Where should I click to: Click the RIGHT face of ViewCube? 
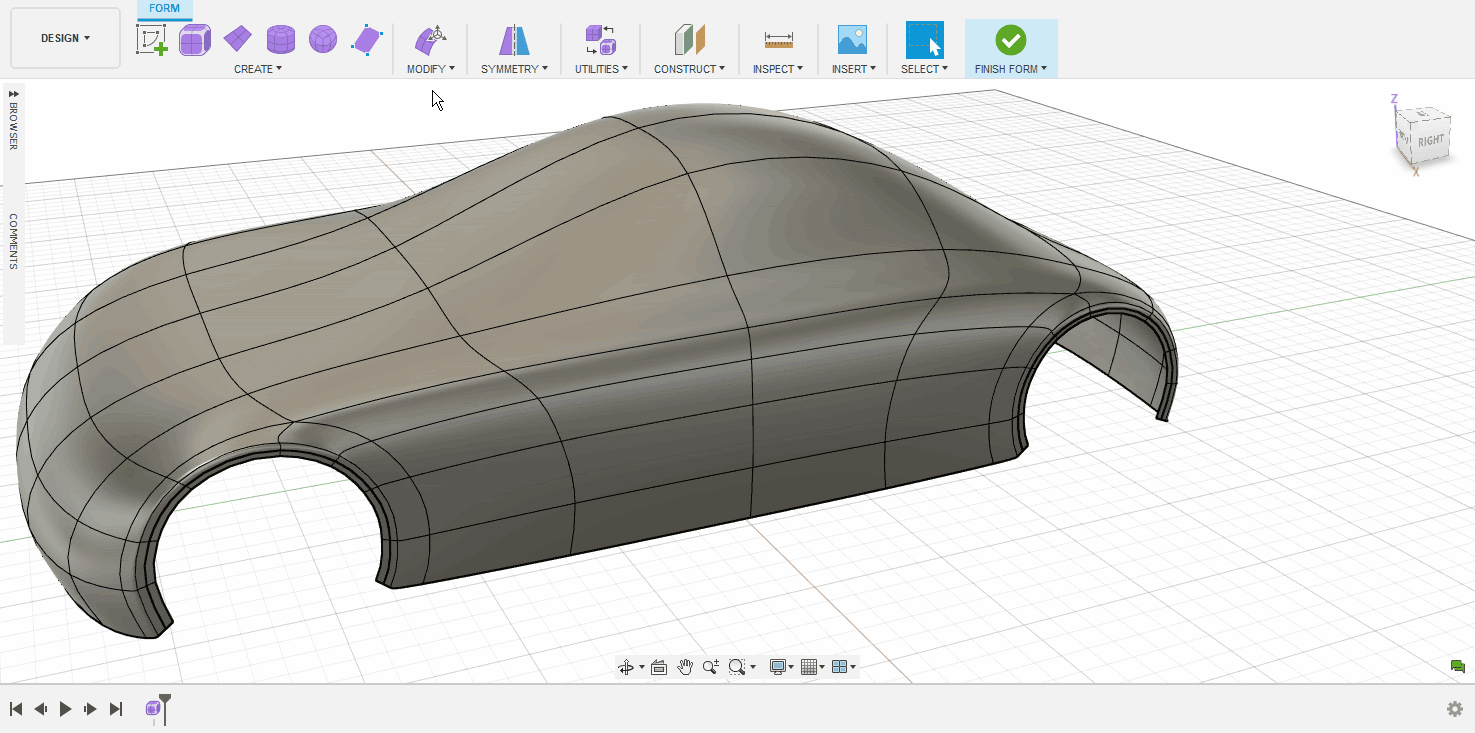coord(1431,140)
